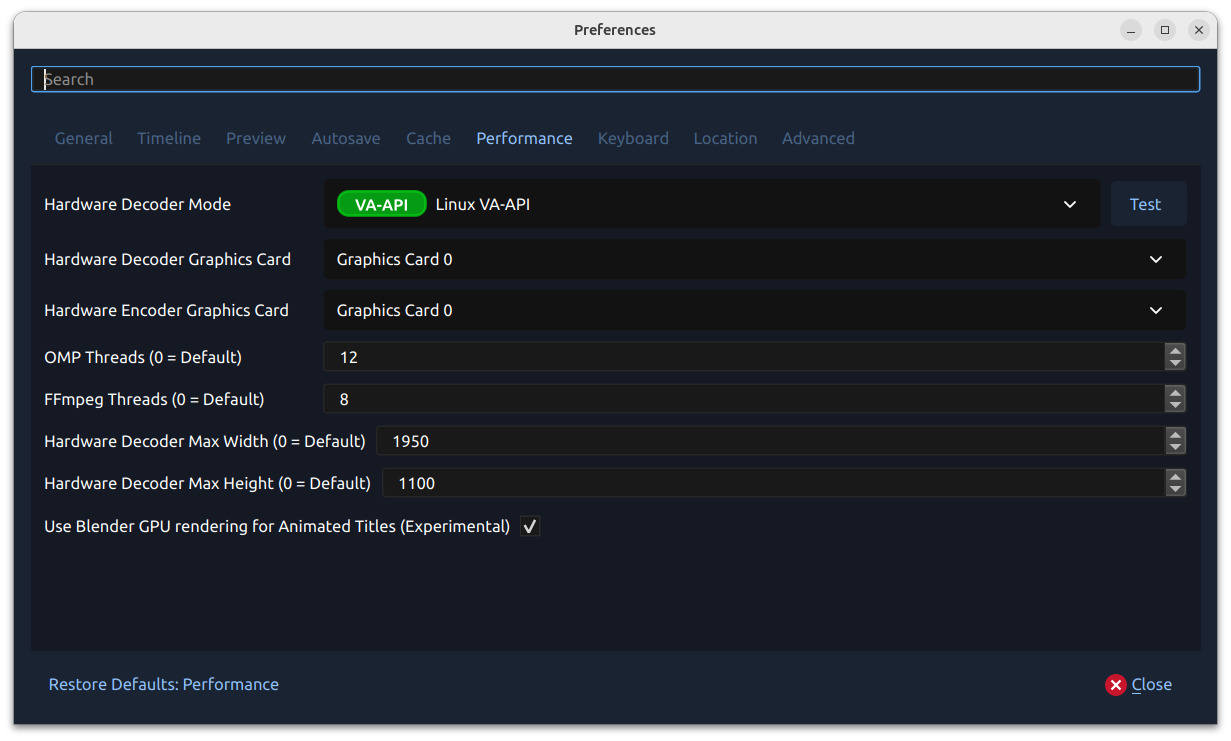Open the Location tab

[725, 138]
